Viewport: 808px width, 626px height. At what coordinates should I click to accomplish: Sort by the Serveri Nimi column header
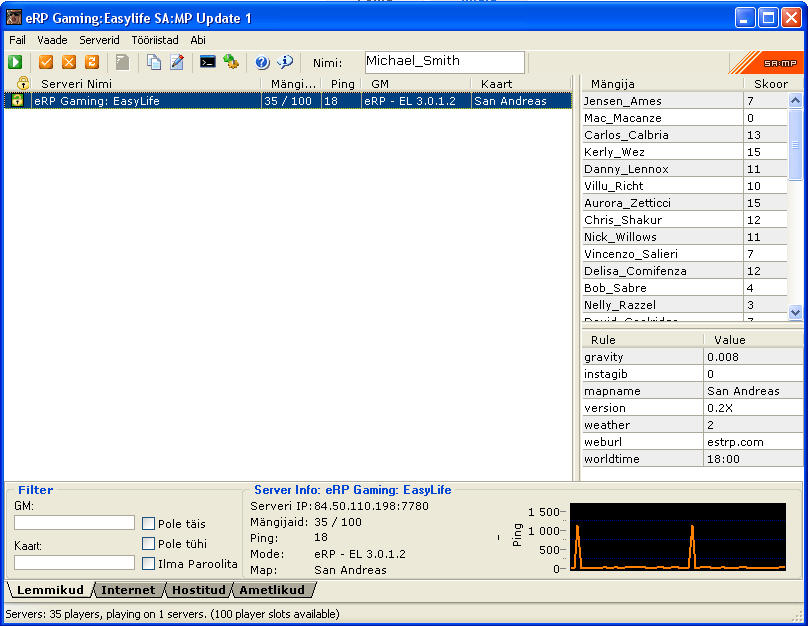(x=146, y=83)
